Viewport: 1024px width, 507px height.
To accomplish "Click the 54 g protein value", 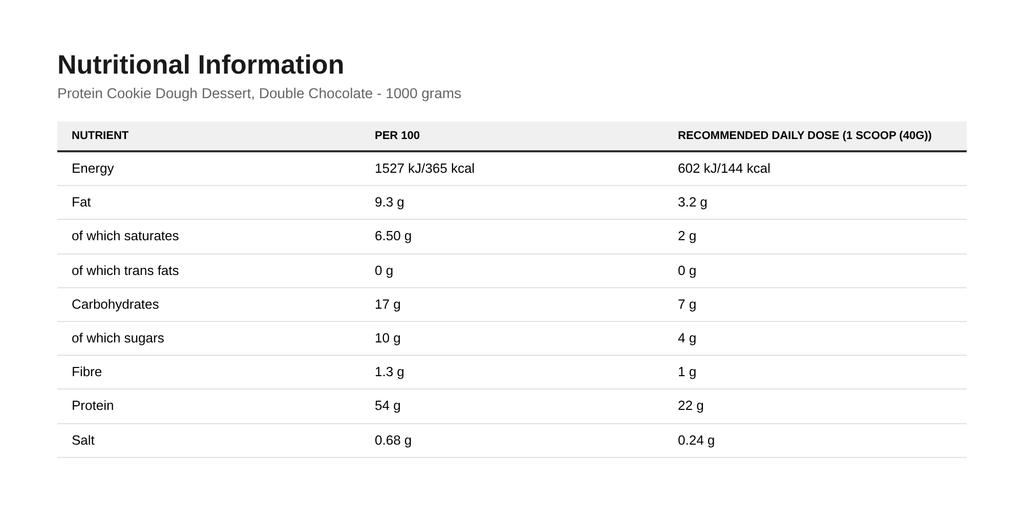I will (388, 406).
